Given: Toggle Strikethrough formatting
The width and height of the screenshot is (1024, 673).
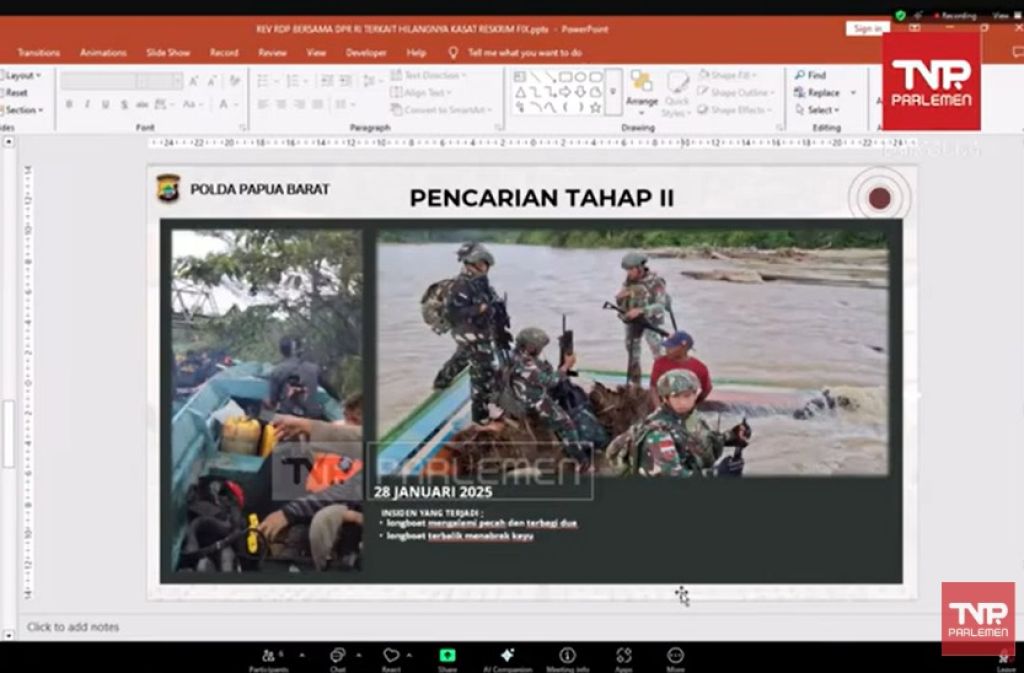Looking at the screenshot, I should (x=142, y=104).
